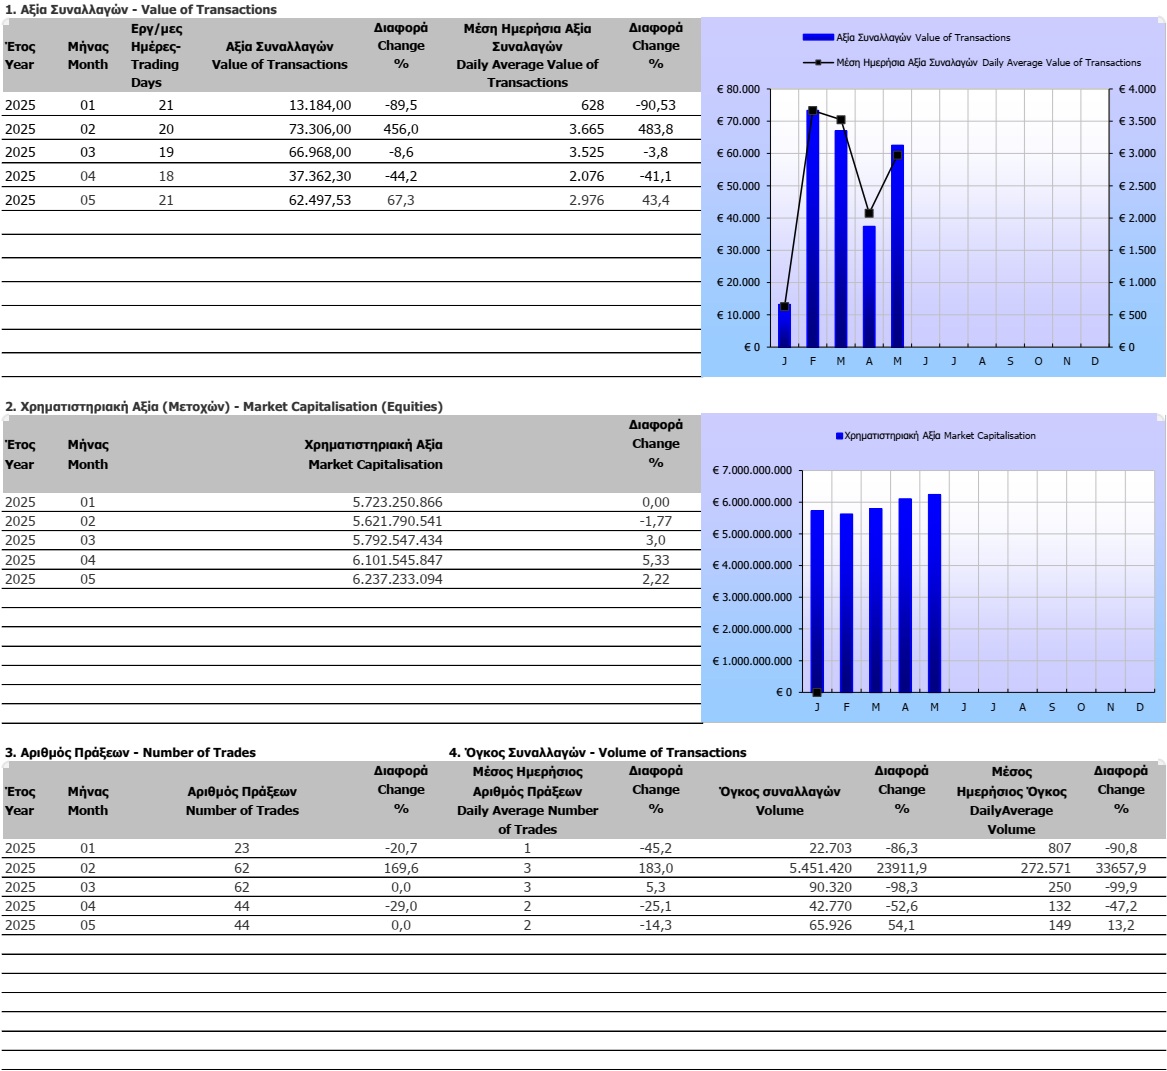The image size is (1167, 1071).
Task: Click the volume value 65.926
Action: [x=830, y=925]
